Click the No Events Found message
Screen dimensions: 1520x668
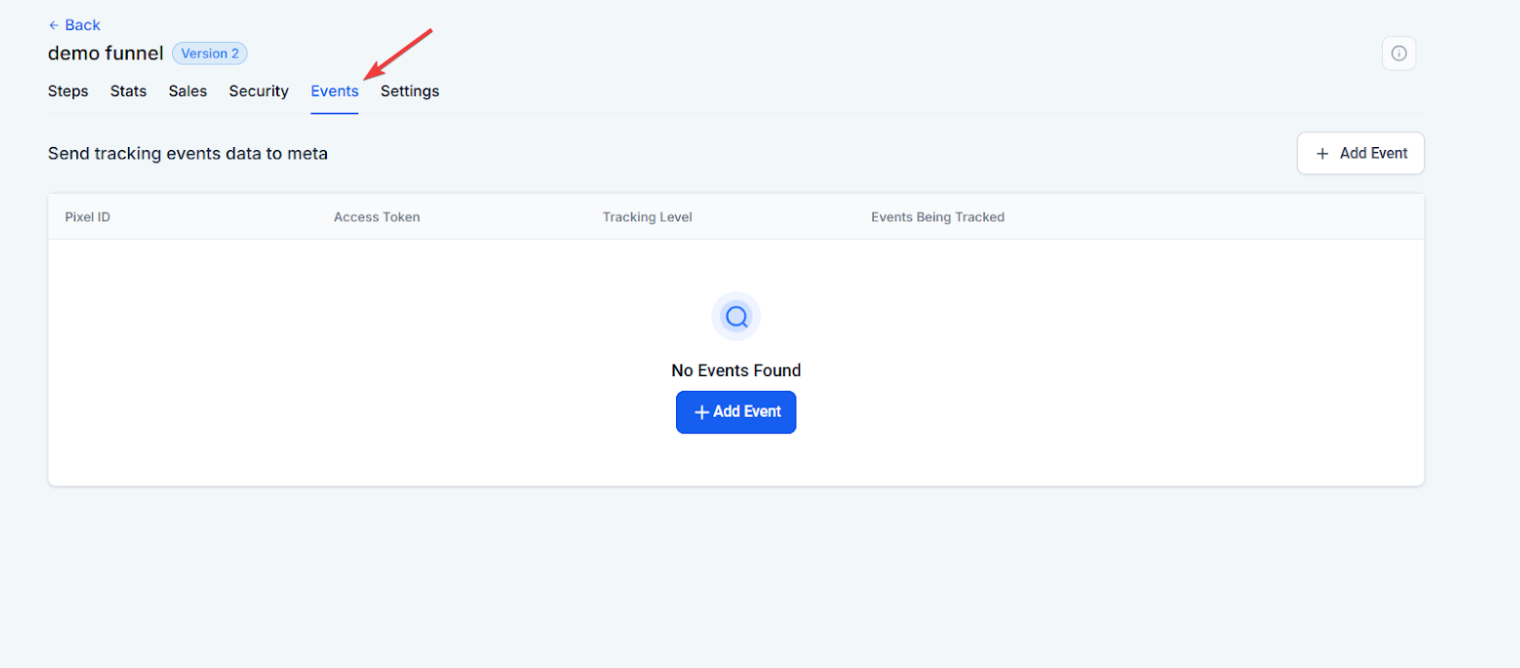736,370
